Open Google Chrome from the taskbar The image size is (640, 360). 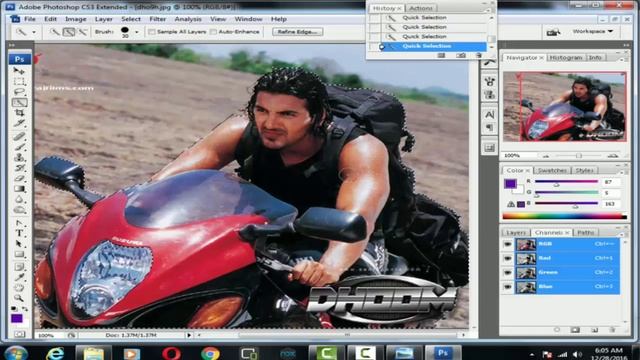click(210, 353)
